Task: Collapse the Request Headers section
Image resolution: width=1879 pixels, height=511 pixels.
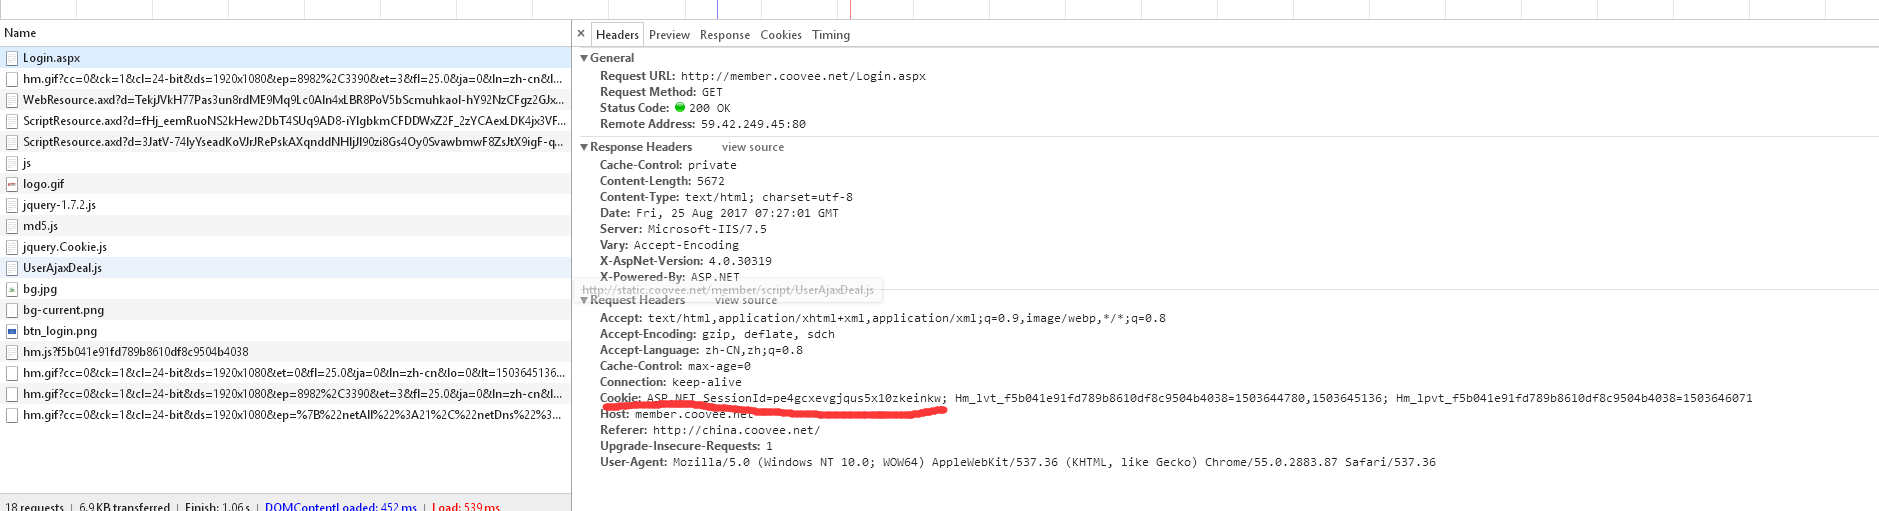Action: (584, 300)
